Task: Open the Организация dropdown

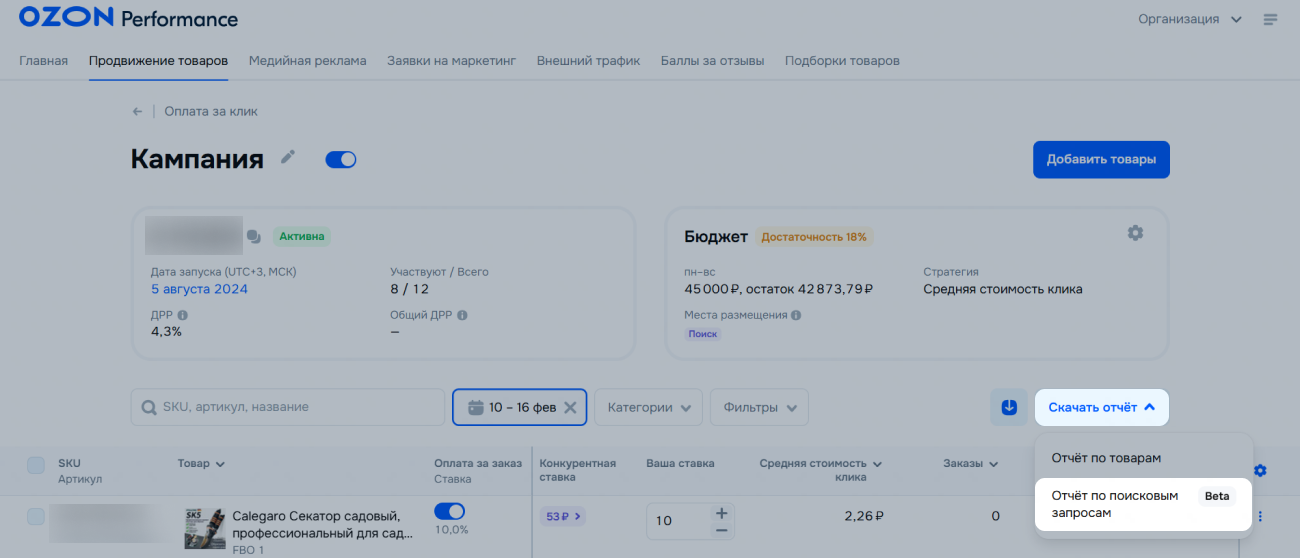Action: tap(1190, 19)
